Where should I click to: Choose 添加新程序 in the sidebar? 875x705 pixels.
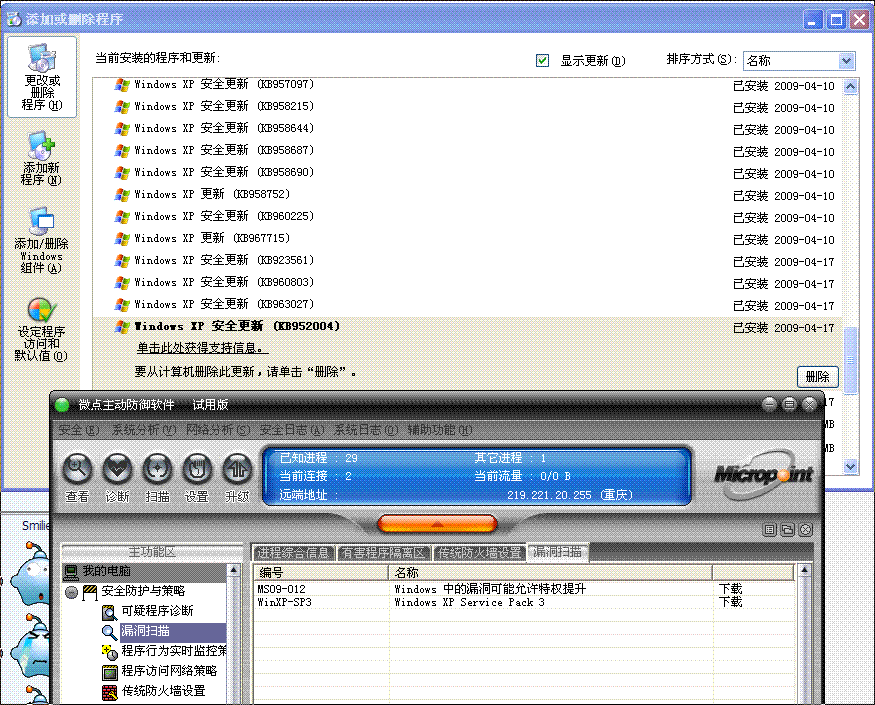point(41,159)
